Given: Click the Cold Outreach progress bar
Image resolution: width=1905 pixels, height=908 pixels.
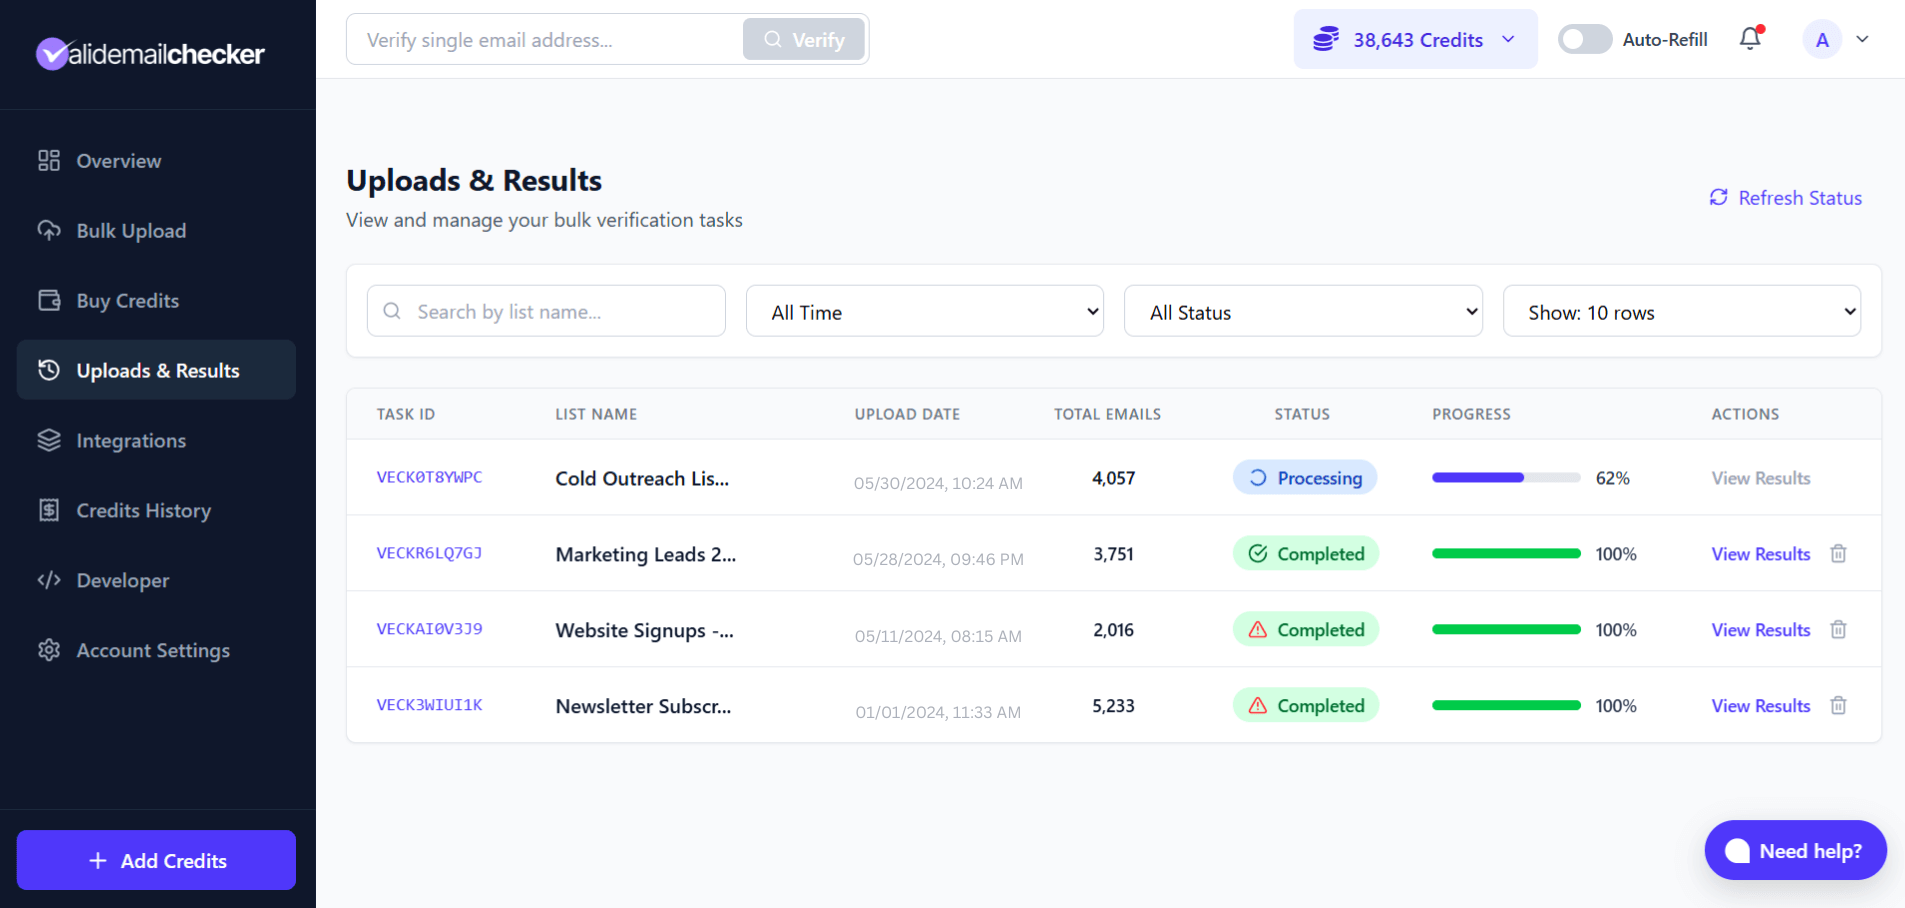Looking at the screenshot, I should [1506, 477].
